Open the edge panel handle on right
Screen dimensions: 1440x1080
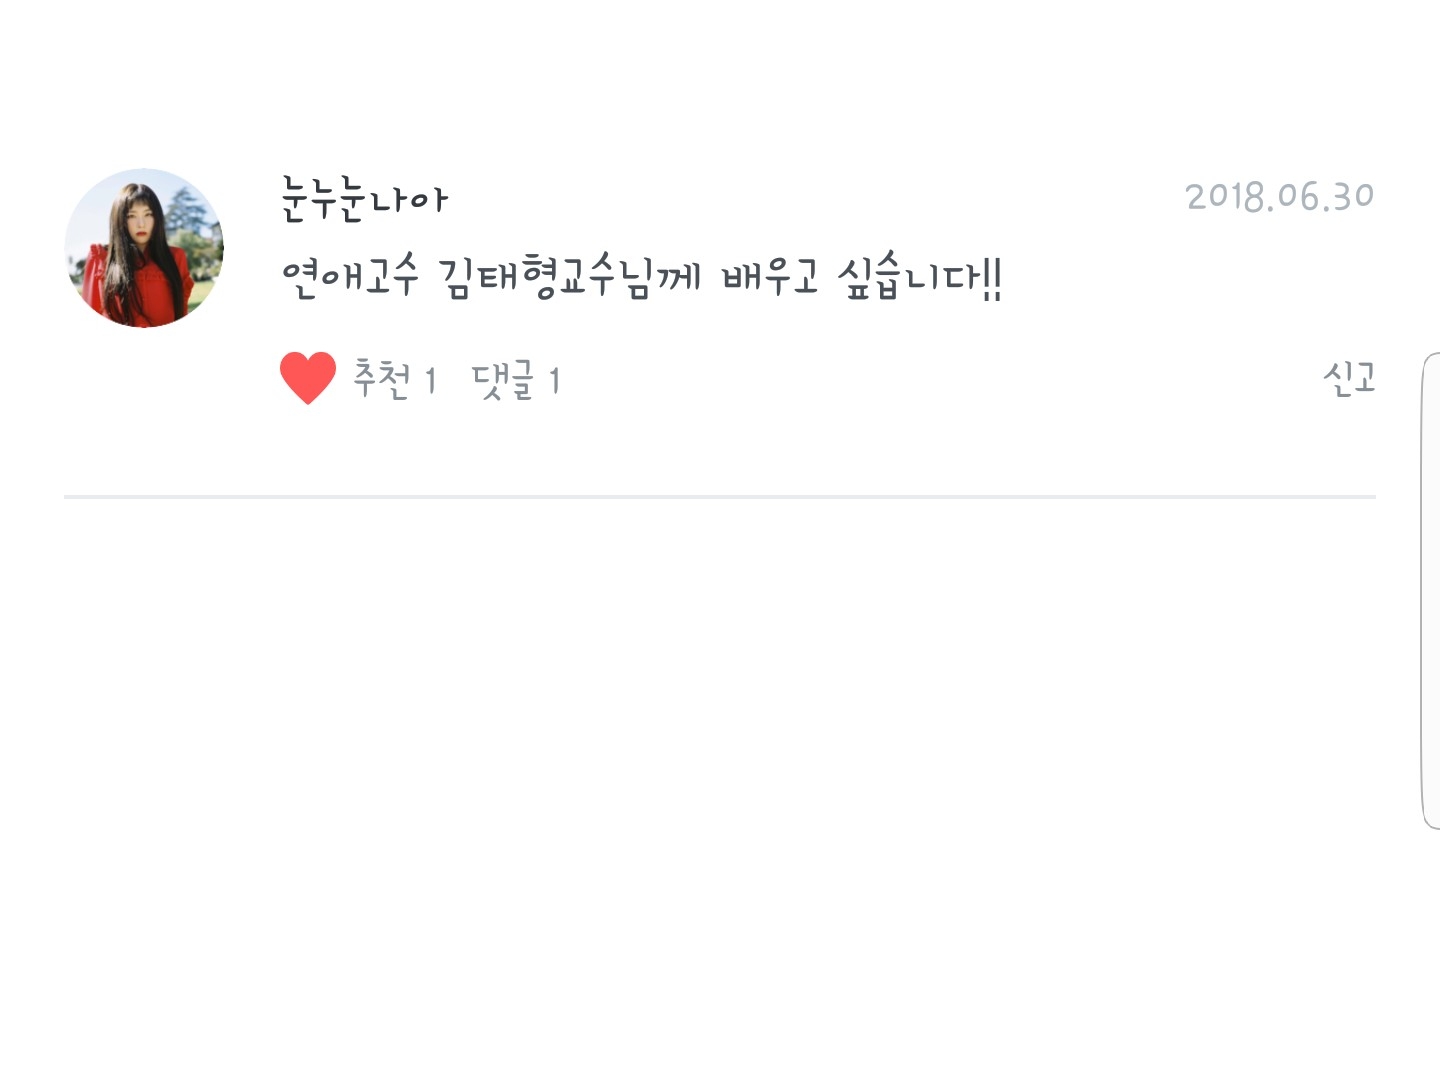click(x=1430, y=590)
